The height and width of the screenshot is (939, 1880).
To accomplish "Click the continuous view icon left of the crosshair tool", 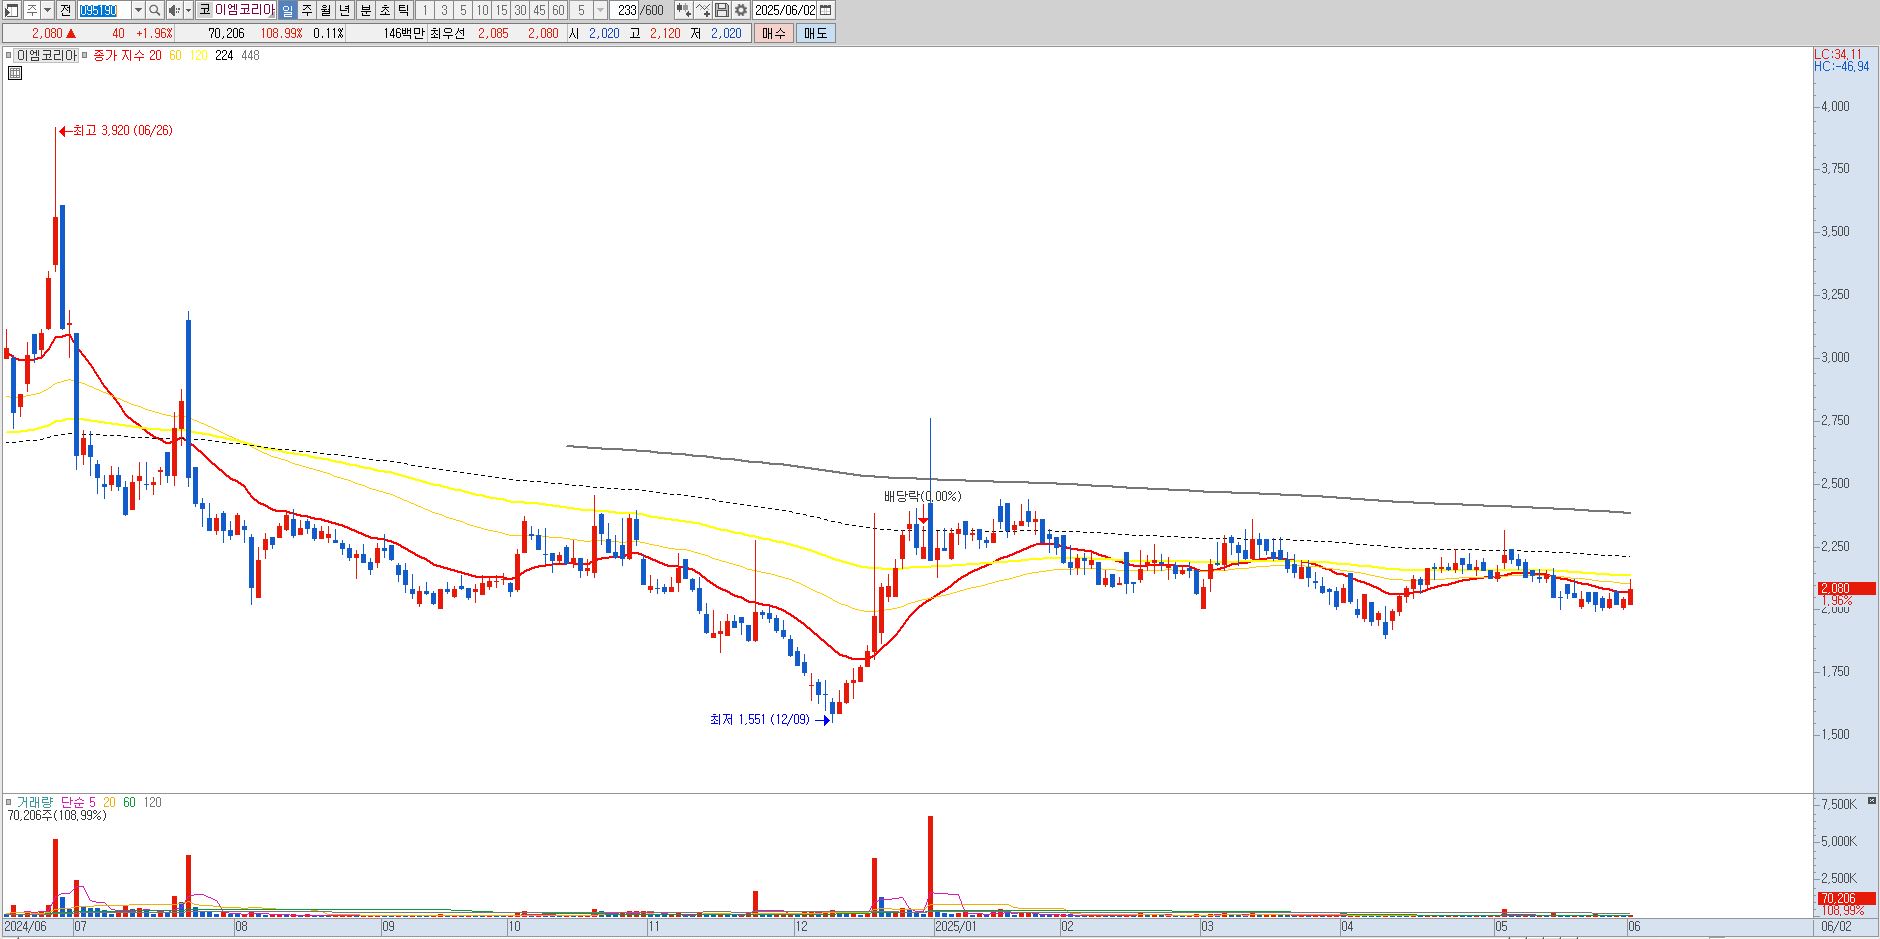I will [x=683, y=10].
